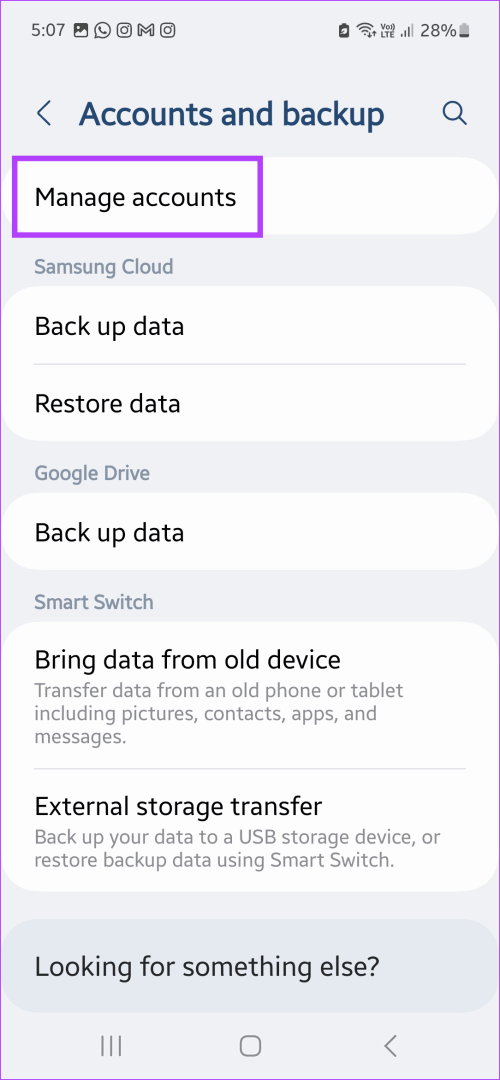This screenshot has height=1080, width=500.
Task: Tap the bottom navigation back arrow
Action: point(390,1046)
